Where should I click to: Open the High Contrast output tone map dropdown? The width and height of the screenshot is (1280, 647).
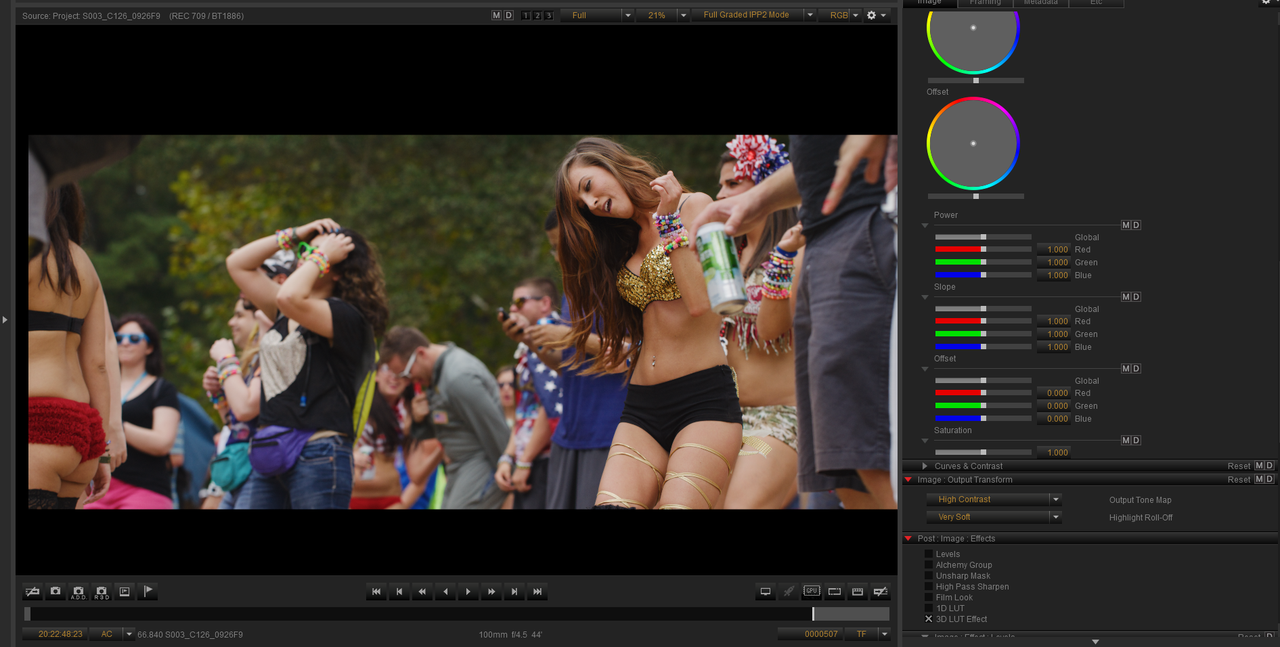[x=993, y=499]
